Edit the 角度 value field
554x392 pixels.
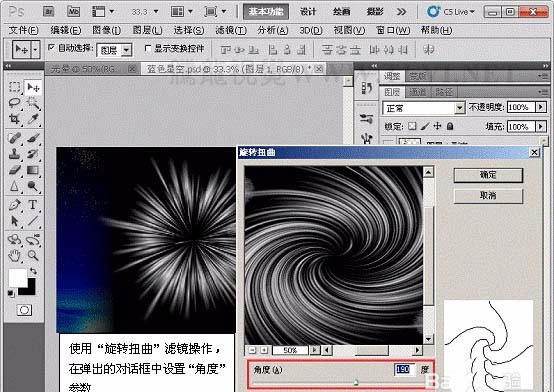pyautogui.click(x=404, y=369)
